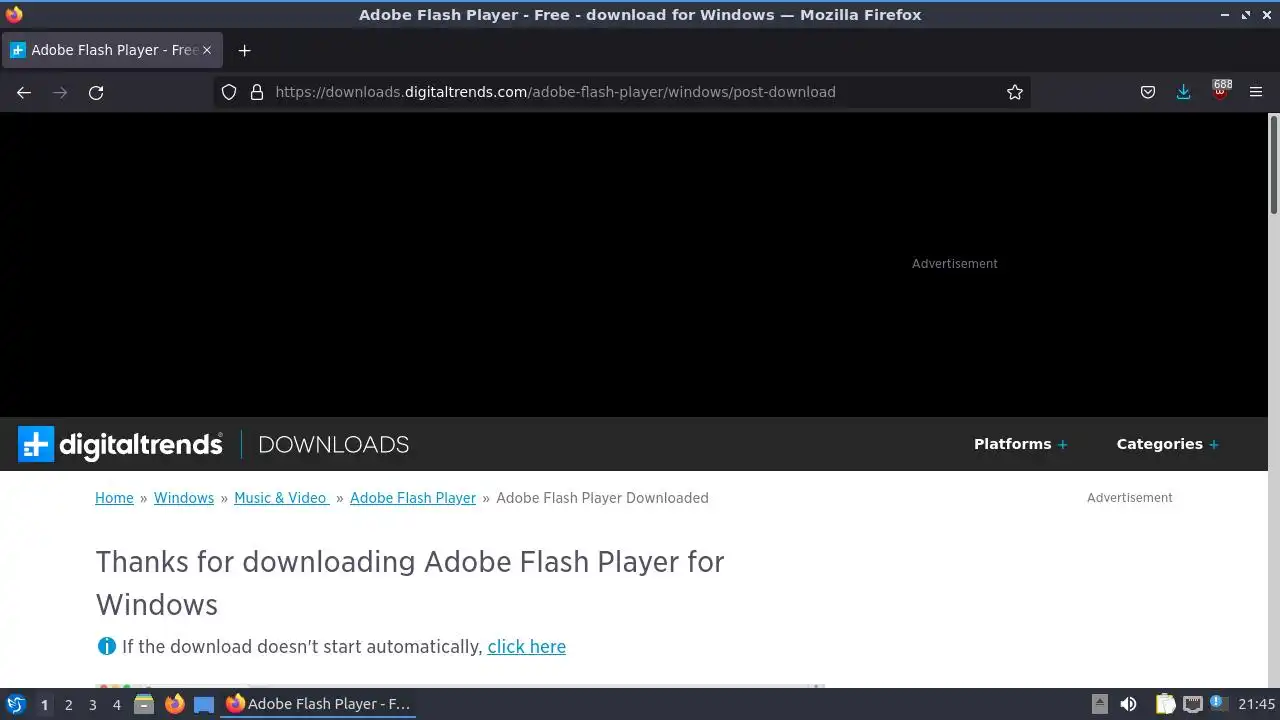Open a new tab with the plus button
Screen dimensions: 1280x720
point(244,50)
